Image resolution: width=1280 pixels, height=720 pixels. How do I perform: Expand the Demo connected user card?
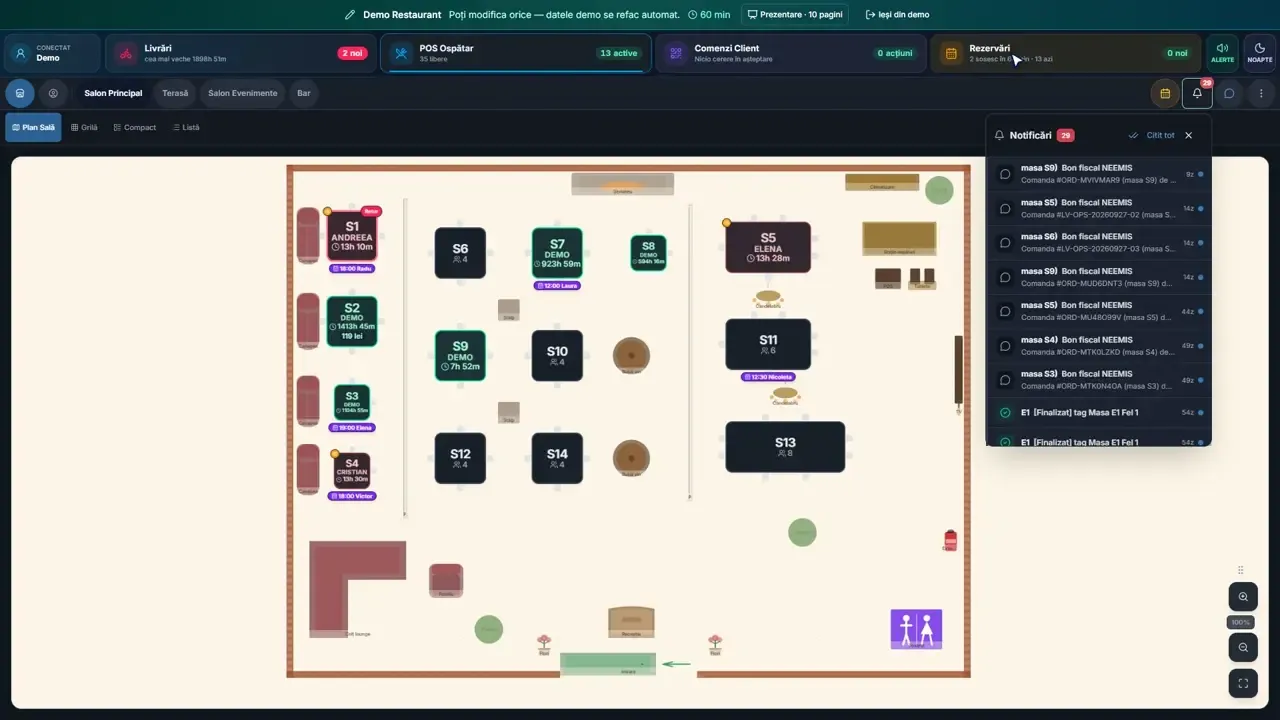(x=53, y=53)
